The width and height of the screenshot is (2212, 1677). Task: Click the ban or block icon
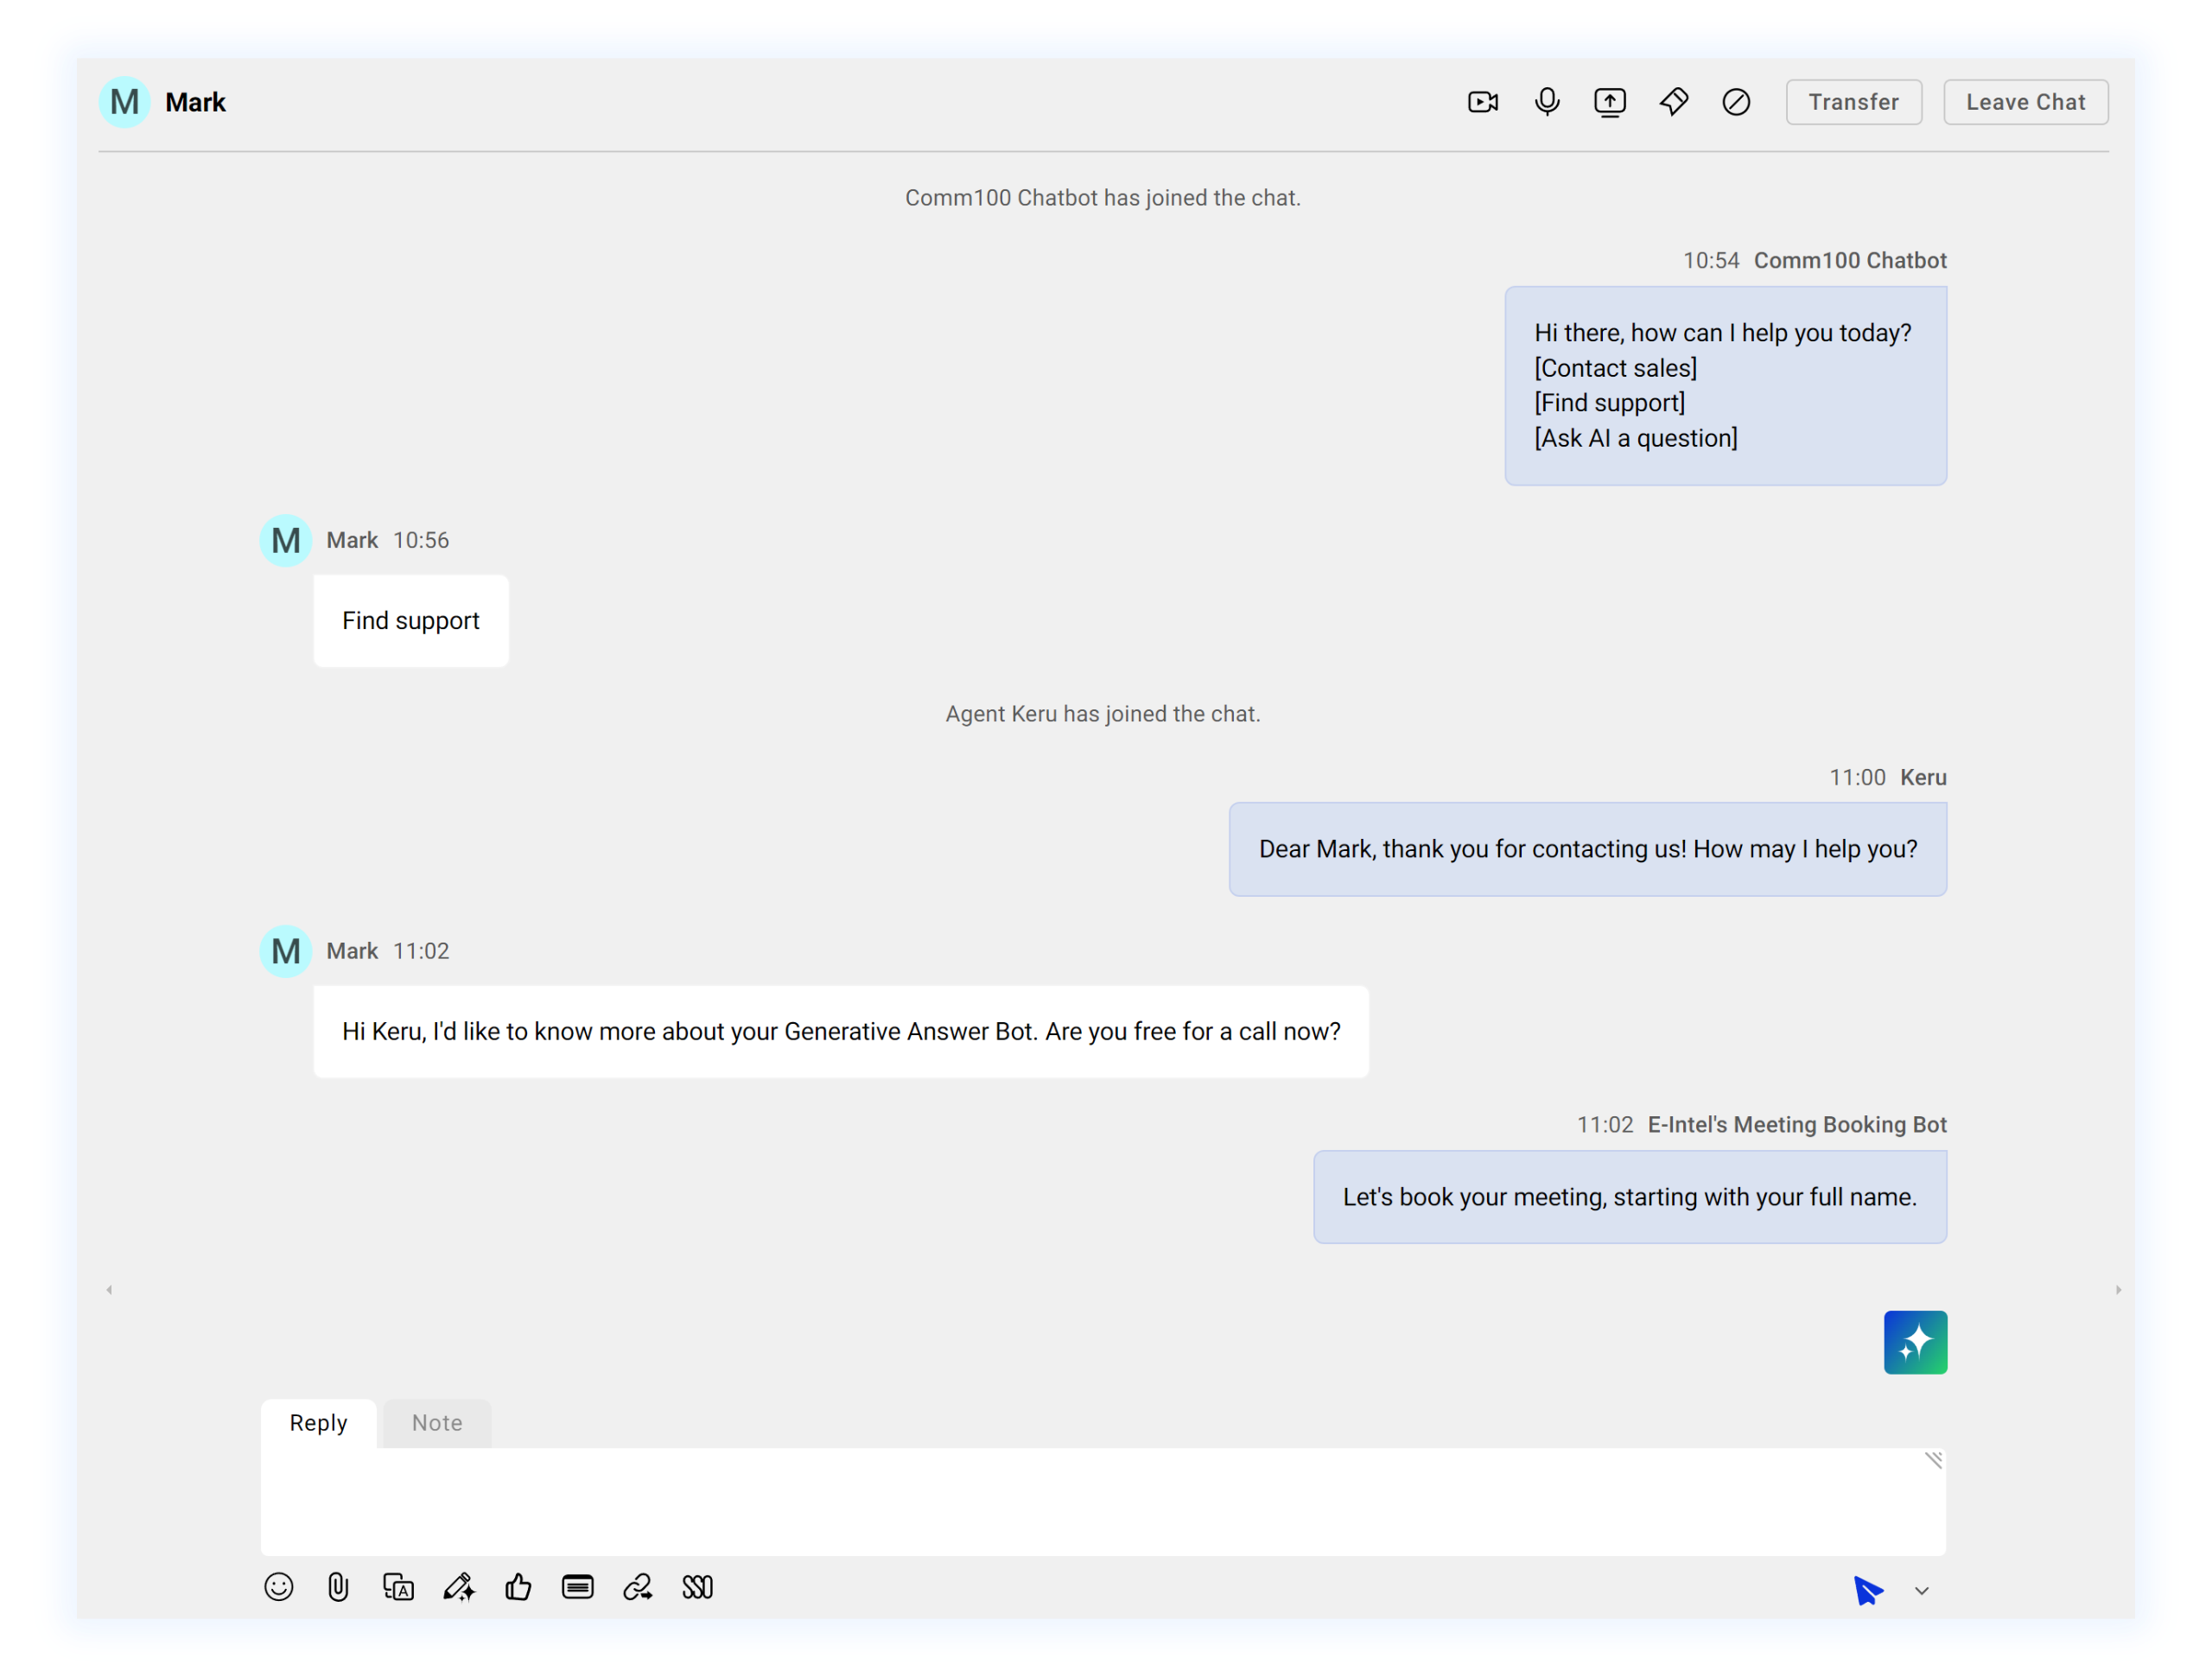(x=1737, y=102)
